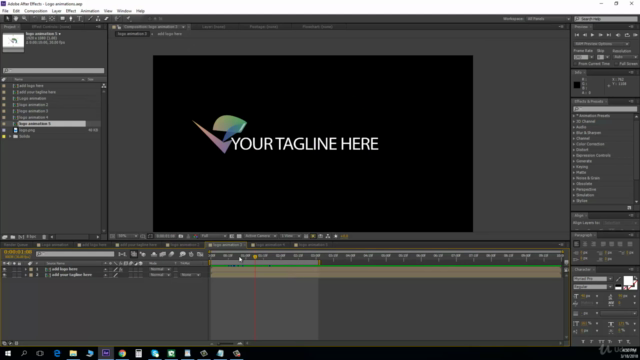Start RAM preview from Preview panel
Viewport: 640px width, 360px height.
pyautogui.click(x=635, y=35)
